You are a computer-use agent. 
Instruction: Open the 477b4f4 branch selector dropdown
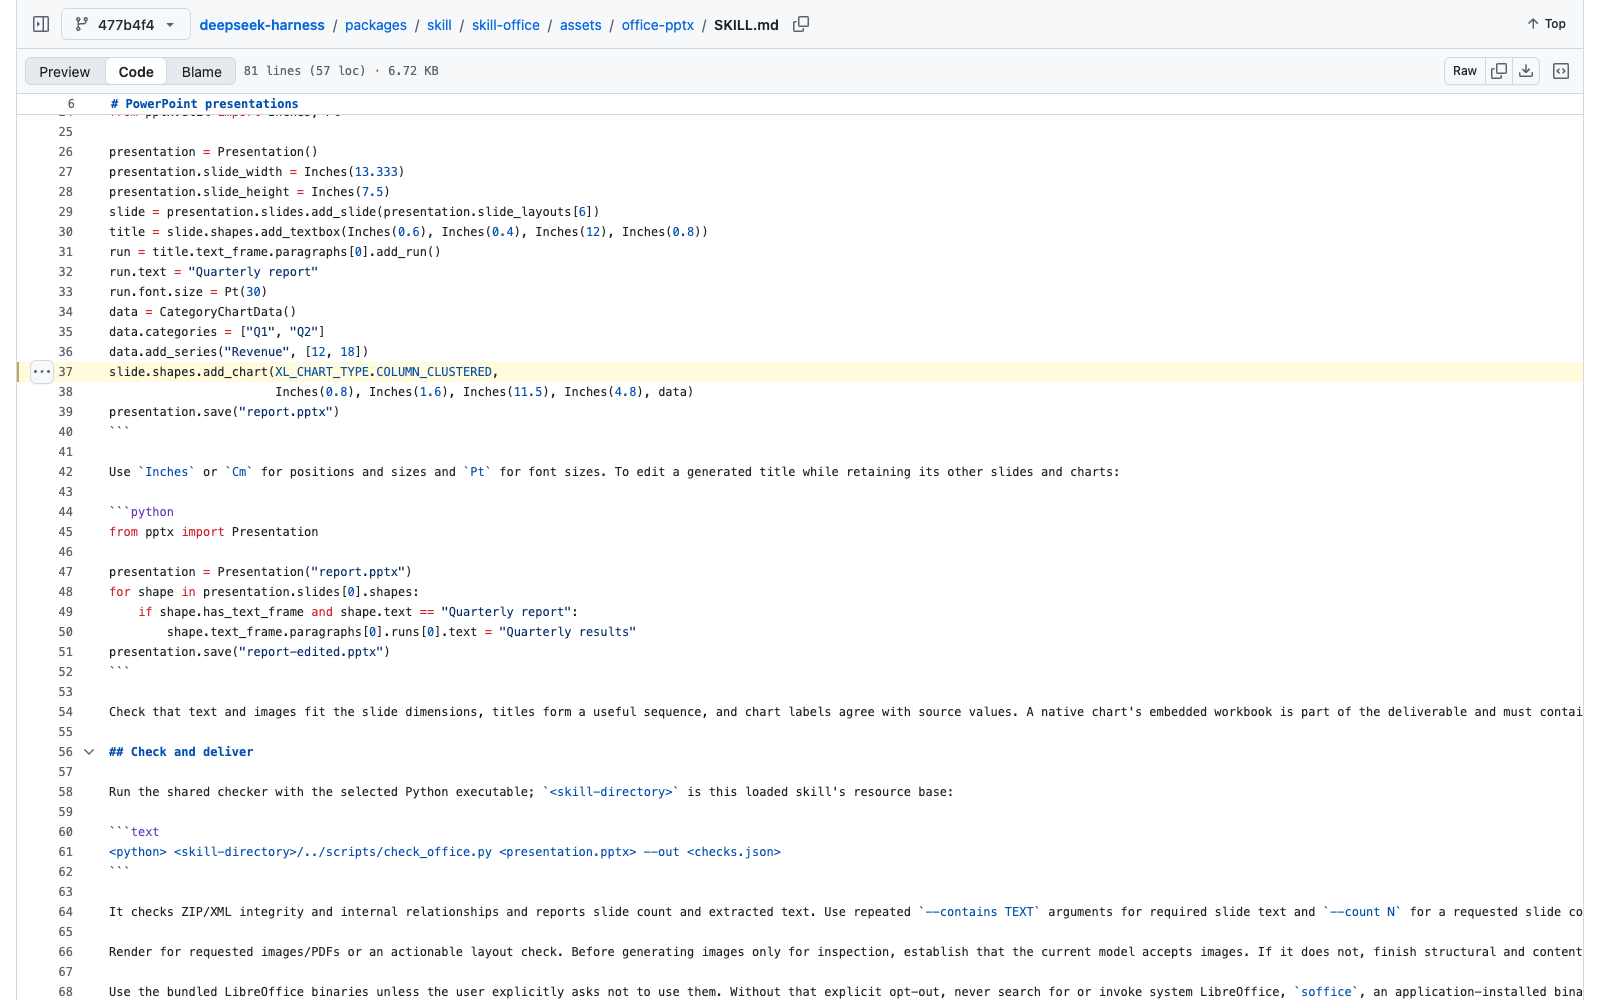(126, 24)
